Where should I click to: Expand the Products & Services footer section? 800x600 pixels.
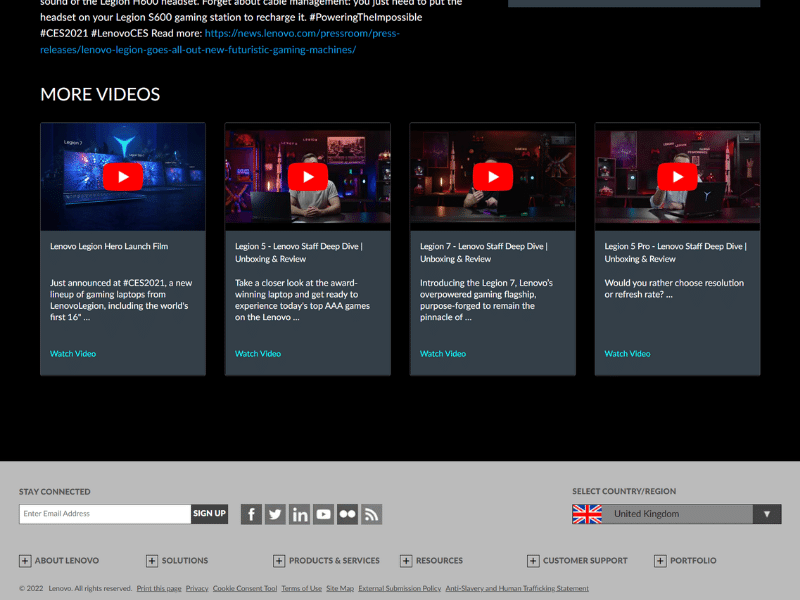279,561
